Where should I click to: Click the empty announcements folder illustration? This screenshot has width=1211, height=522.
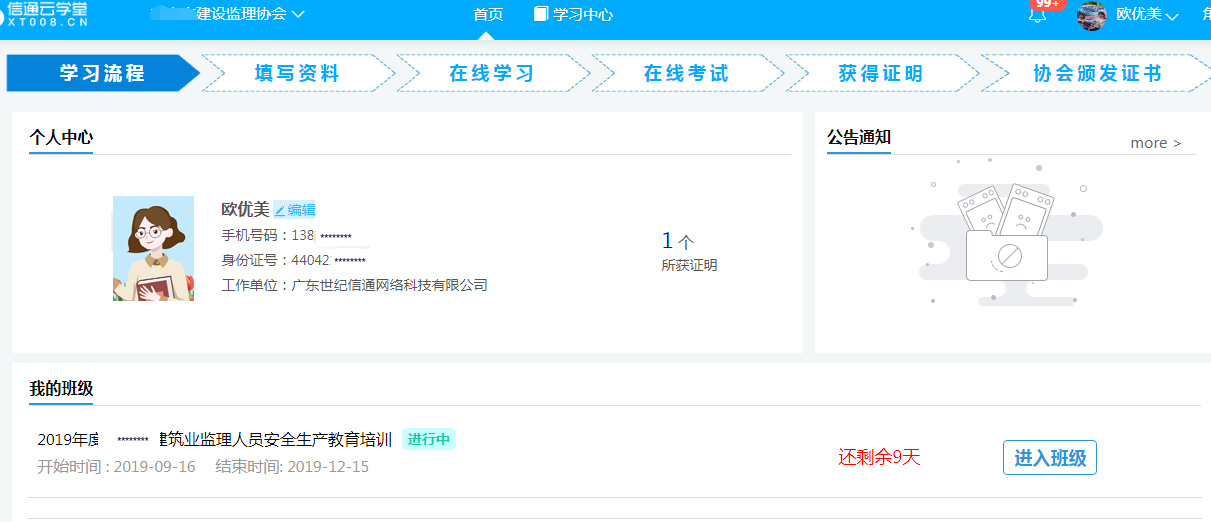[1005, 240]
